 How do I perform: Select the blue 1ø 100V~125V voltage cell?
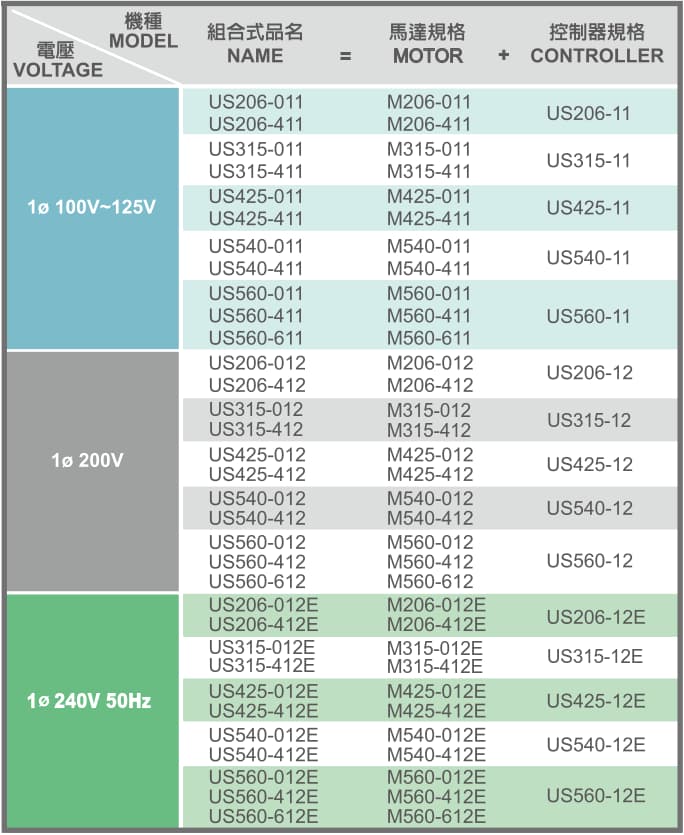point(91,210)
